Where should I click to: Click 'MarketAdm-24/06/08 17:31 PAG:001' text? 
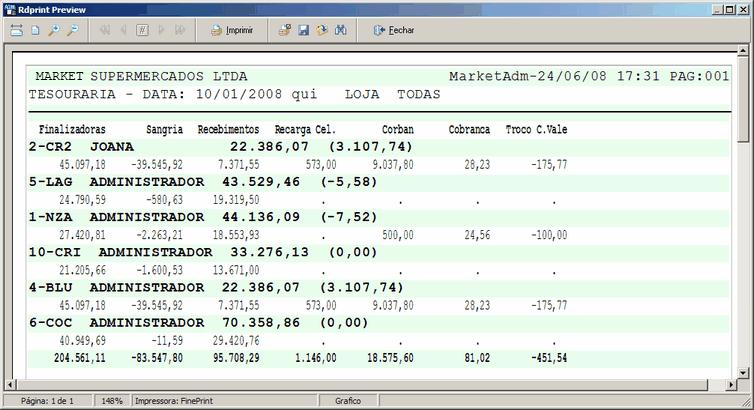point(589,76)
